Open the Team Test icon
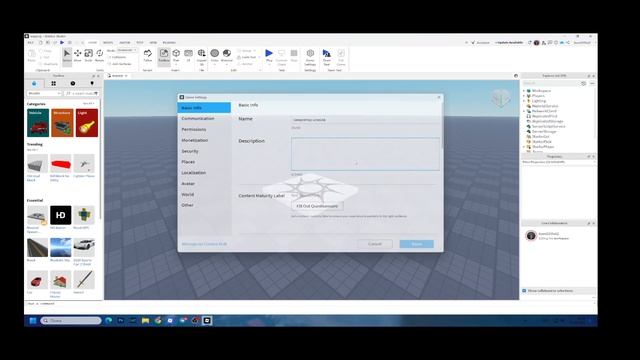The height and width of the screenshot is (360, 640). (x=327, y=56)
